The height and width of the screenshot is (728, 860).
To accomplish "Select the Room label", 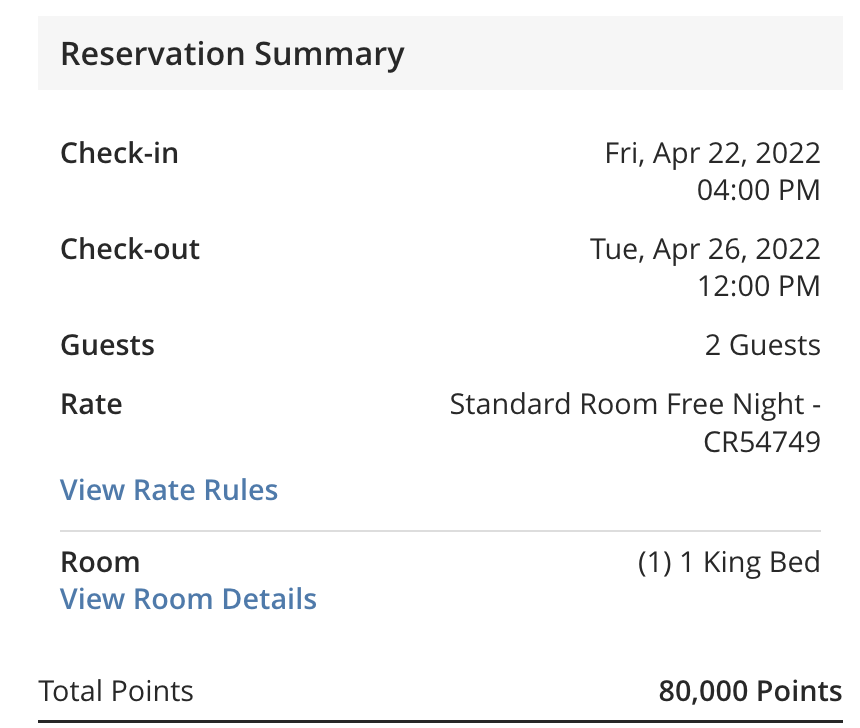I will pyautogui.click(x=100, y=562).
